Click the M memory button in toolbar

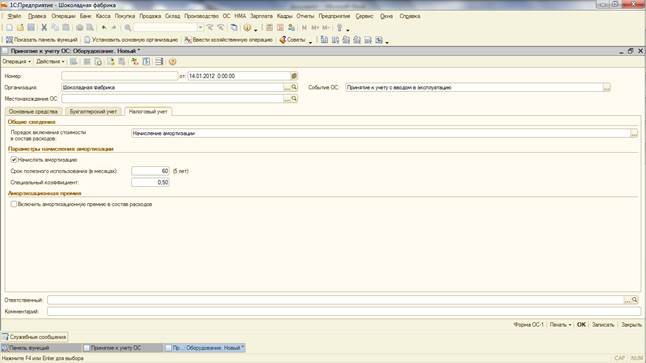pos(304,28)
